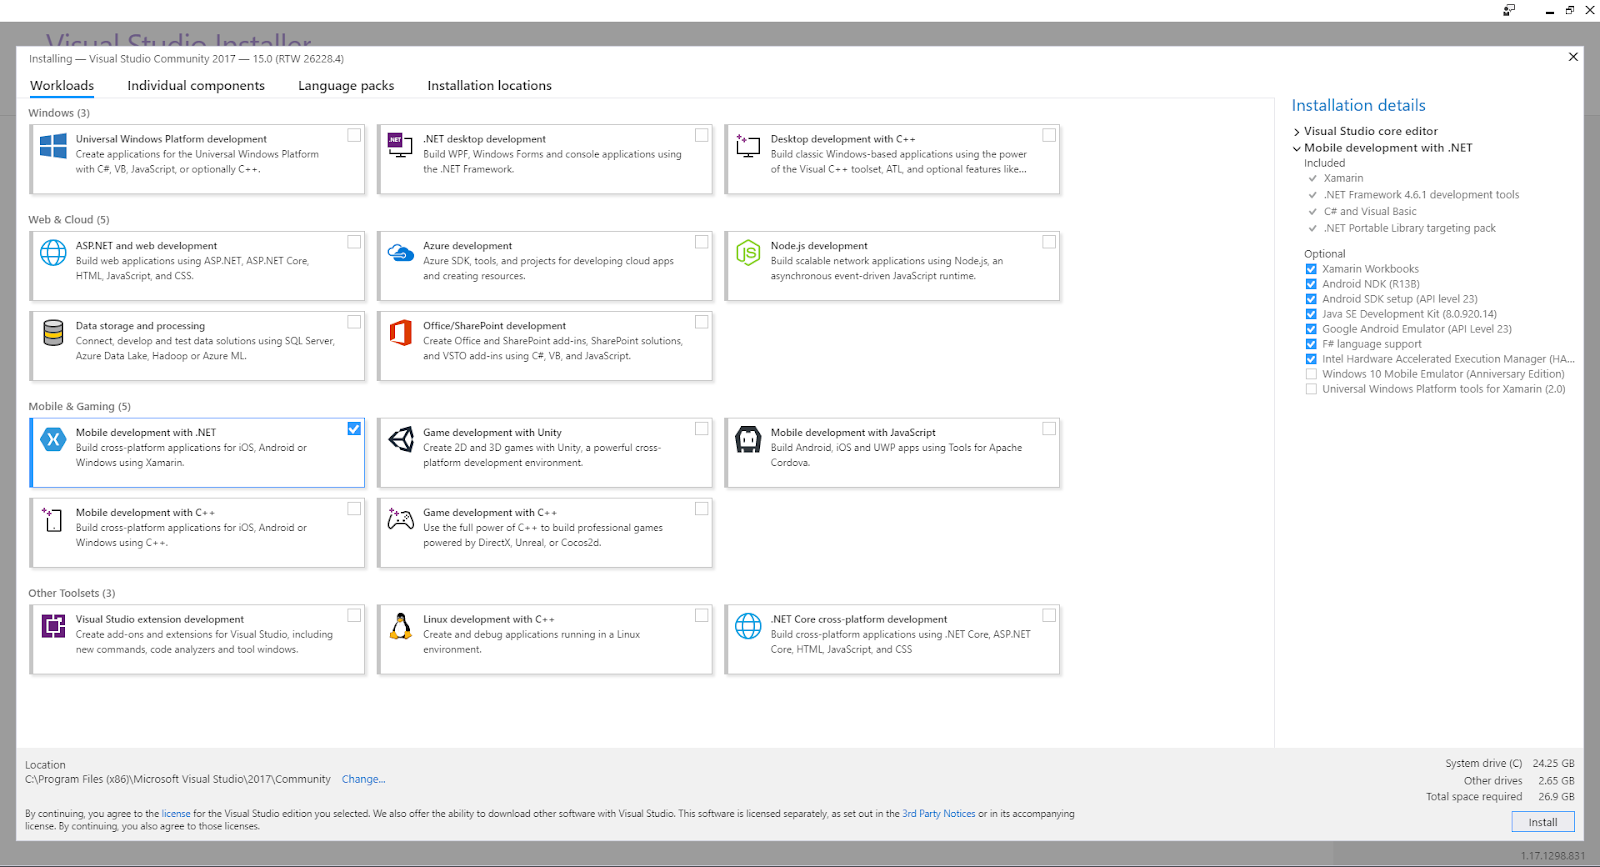Click the .NET Core cross-platform globe icon

coord(748,626)
